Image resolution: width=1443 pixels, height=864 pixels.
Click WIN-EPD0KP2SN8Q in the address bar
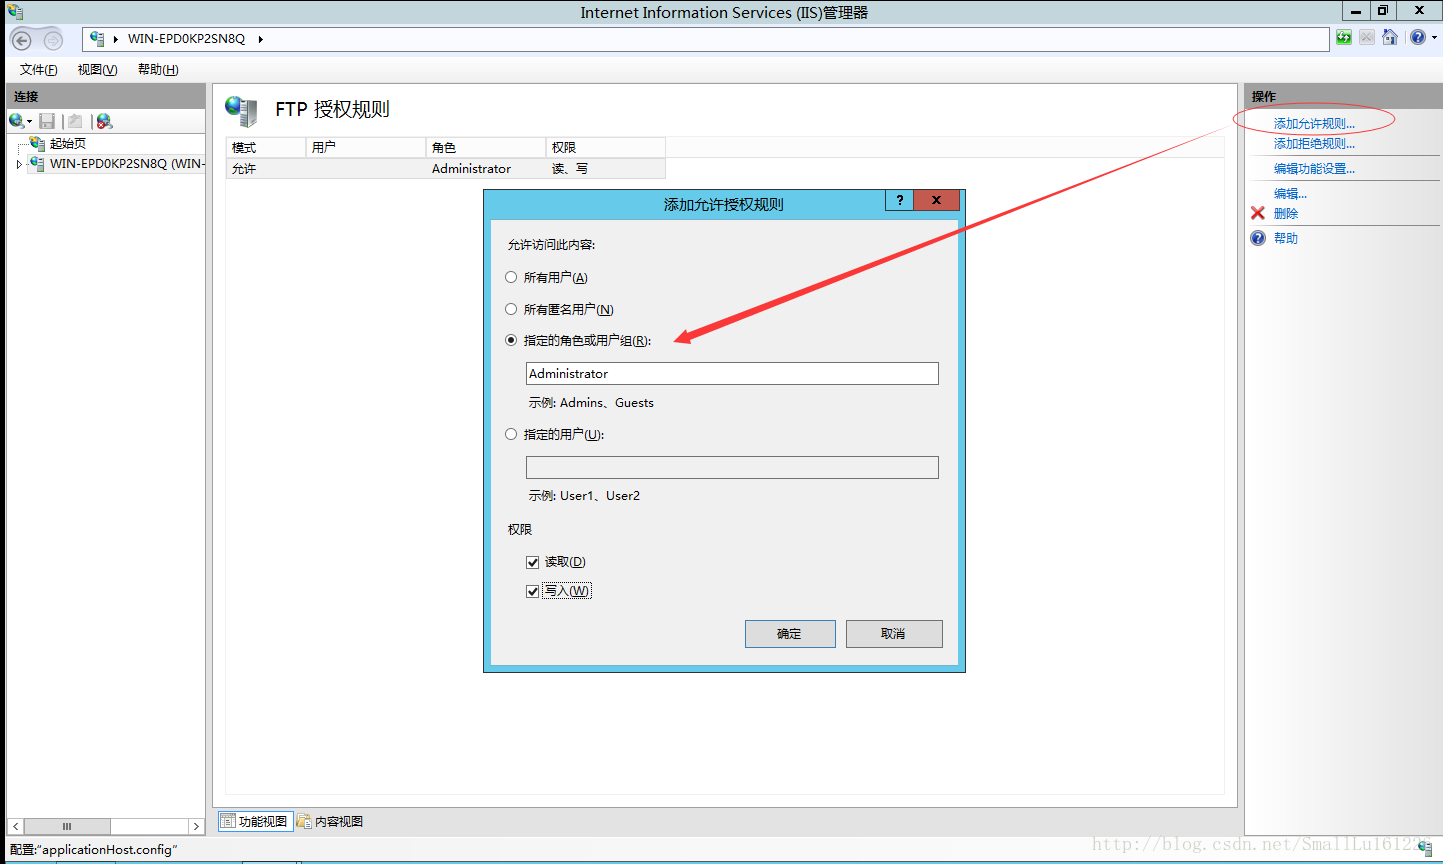point(186,39)
